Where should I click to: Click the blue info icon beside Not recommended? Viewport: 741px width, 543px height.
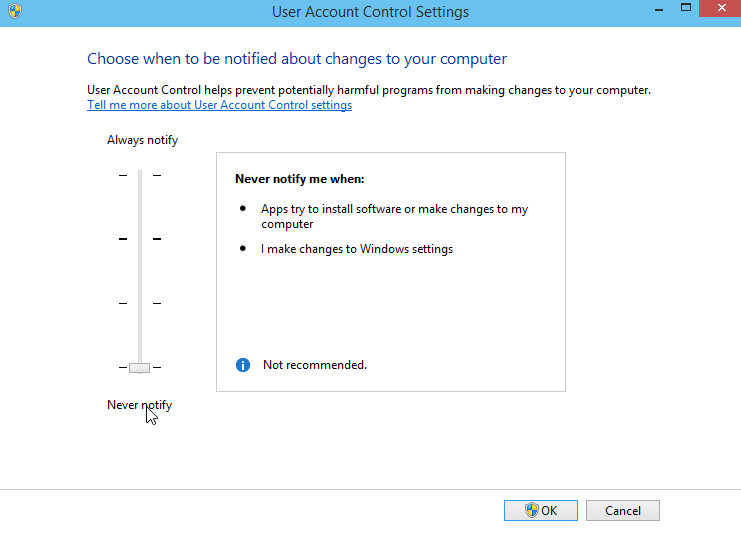[x=243, y=365]
